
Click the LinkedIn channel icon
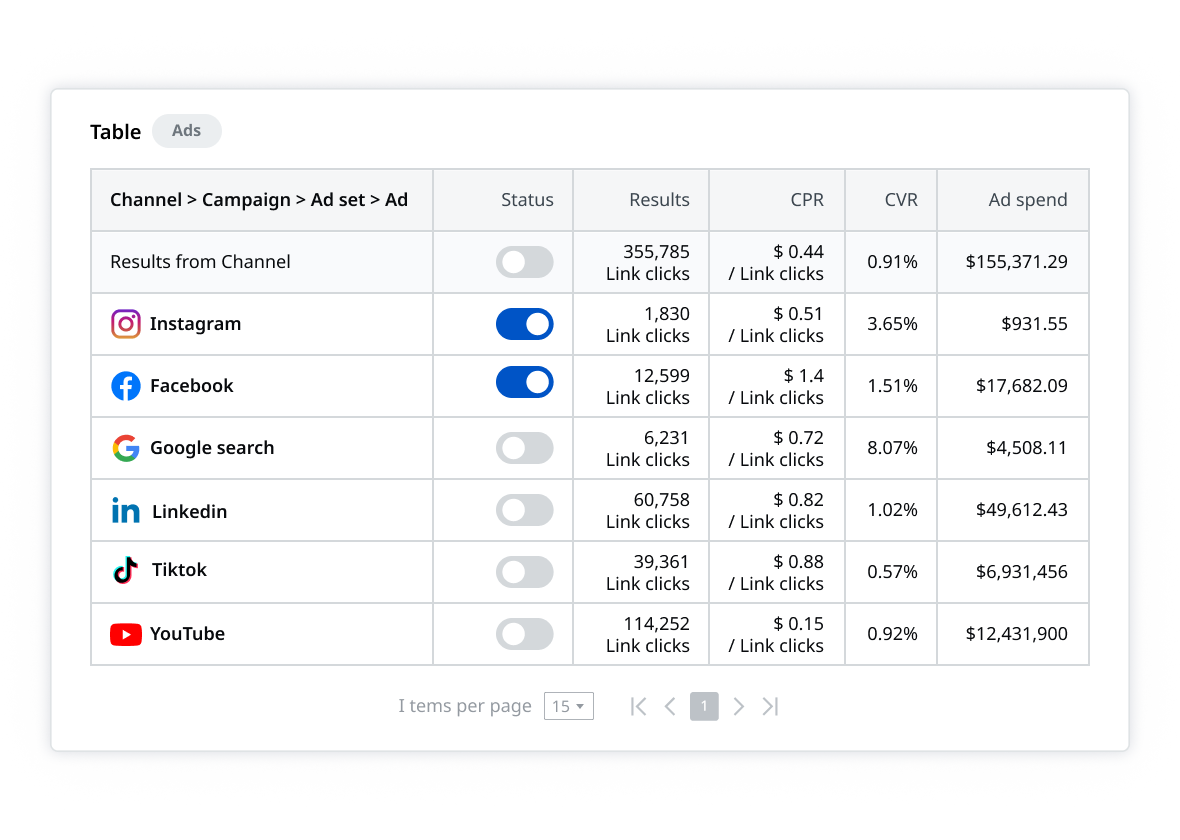(x=125, y=510)
